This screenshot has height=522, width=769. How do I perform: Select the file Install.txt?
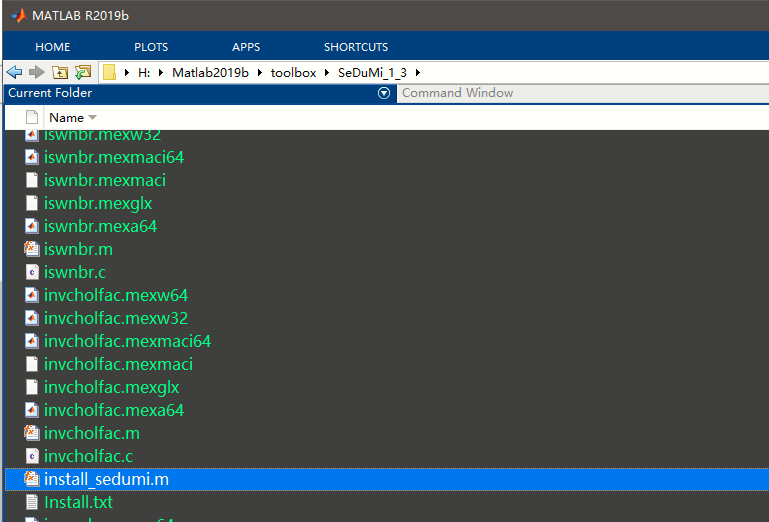[x=78, y=502]
